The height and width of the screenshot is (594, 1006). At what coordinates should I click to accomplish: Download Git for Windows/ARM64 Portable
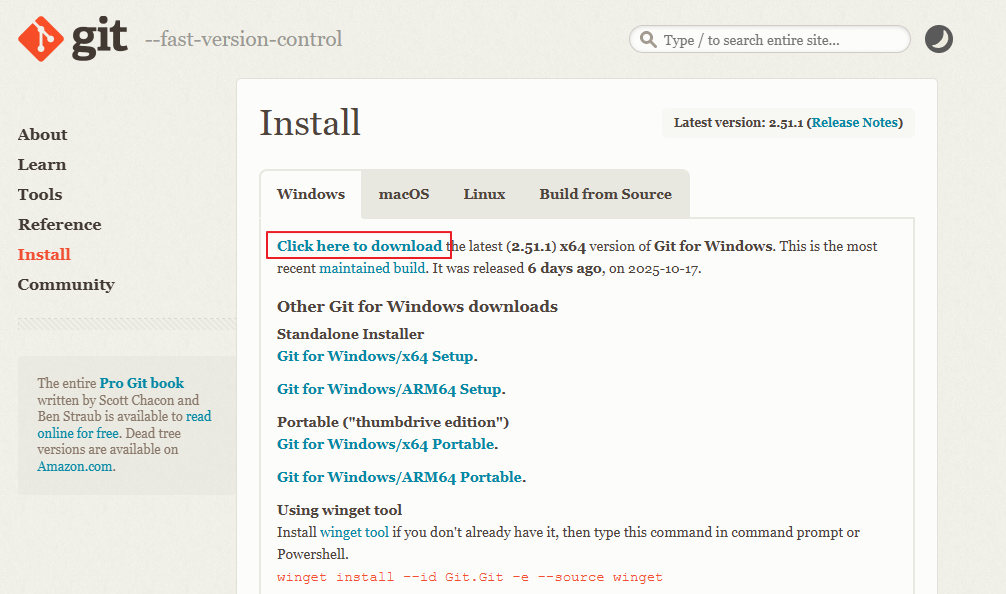click(x=400, y=477)
